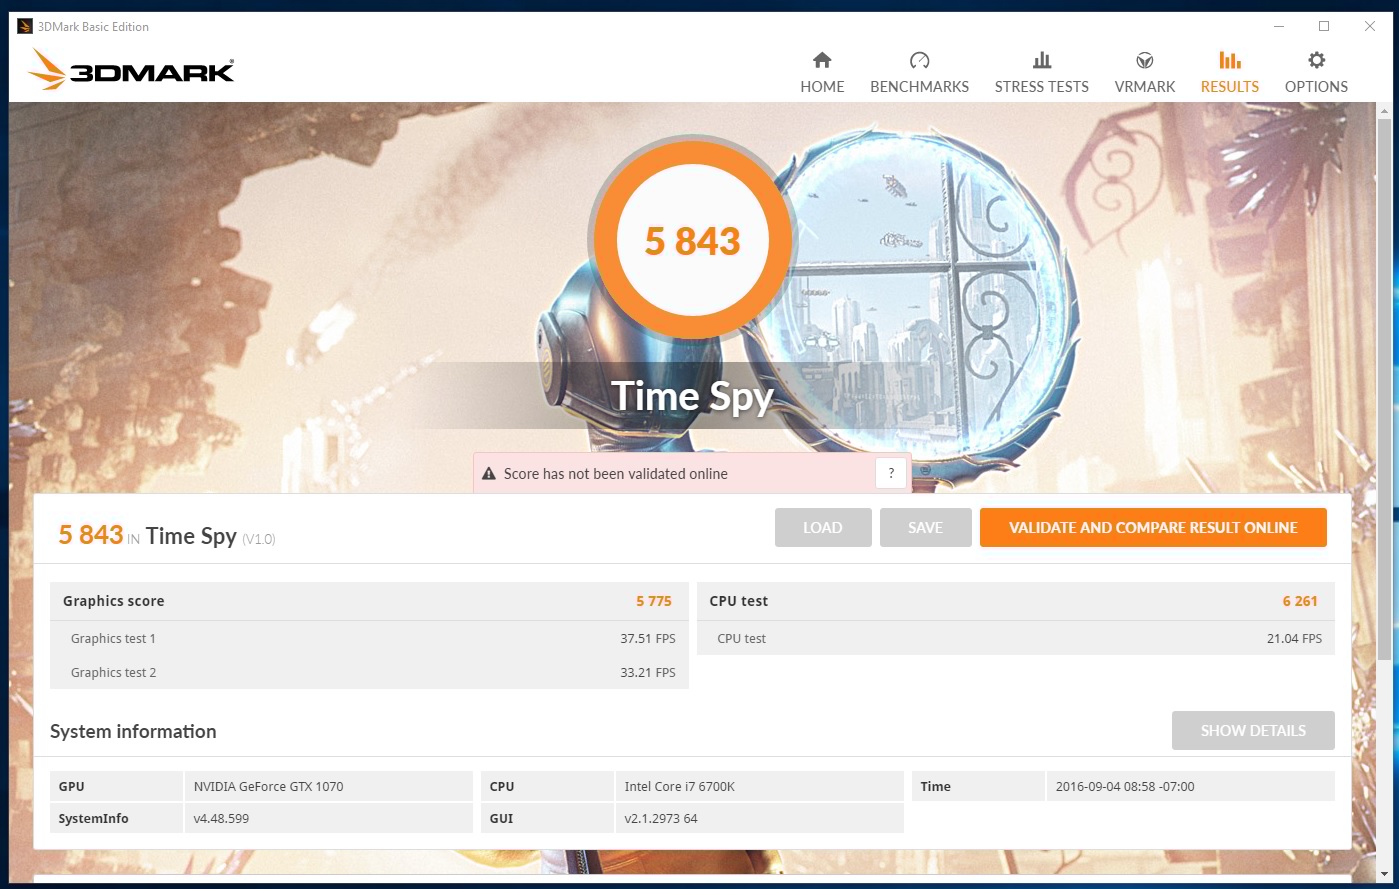Click the 21.04 FPS value
The height and width of the screenshot is (889, 1399).
click(1295, 639)
